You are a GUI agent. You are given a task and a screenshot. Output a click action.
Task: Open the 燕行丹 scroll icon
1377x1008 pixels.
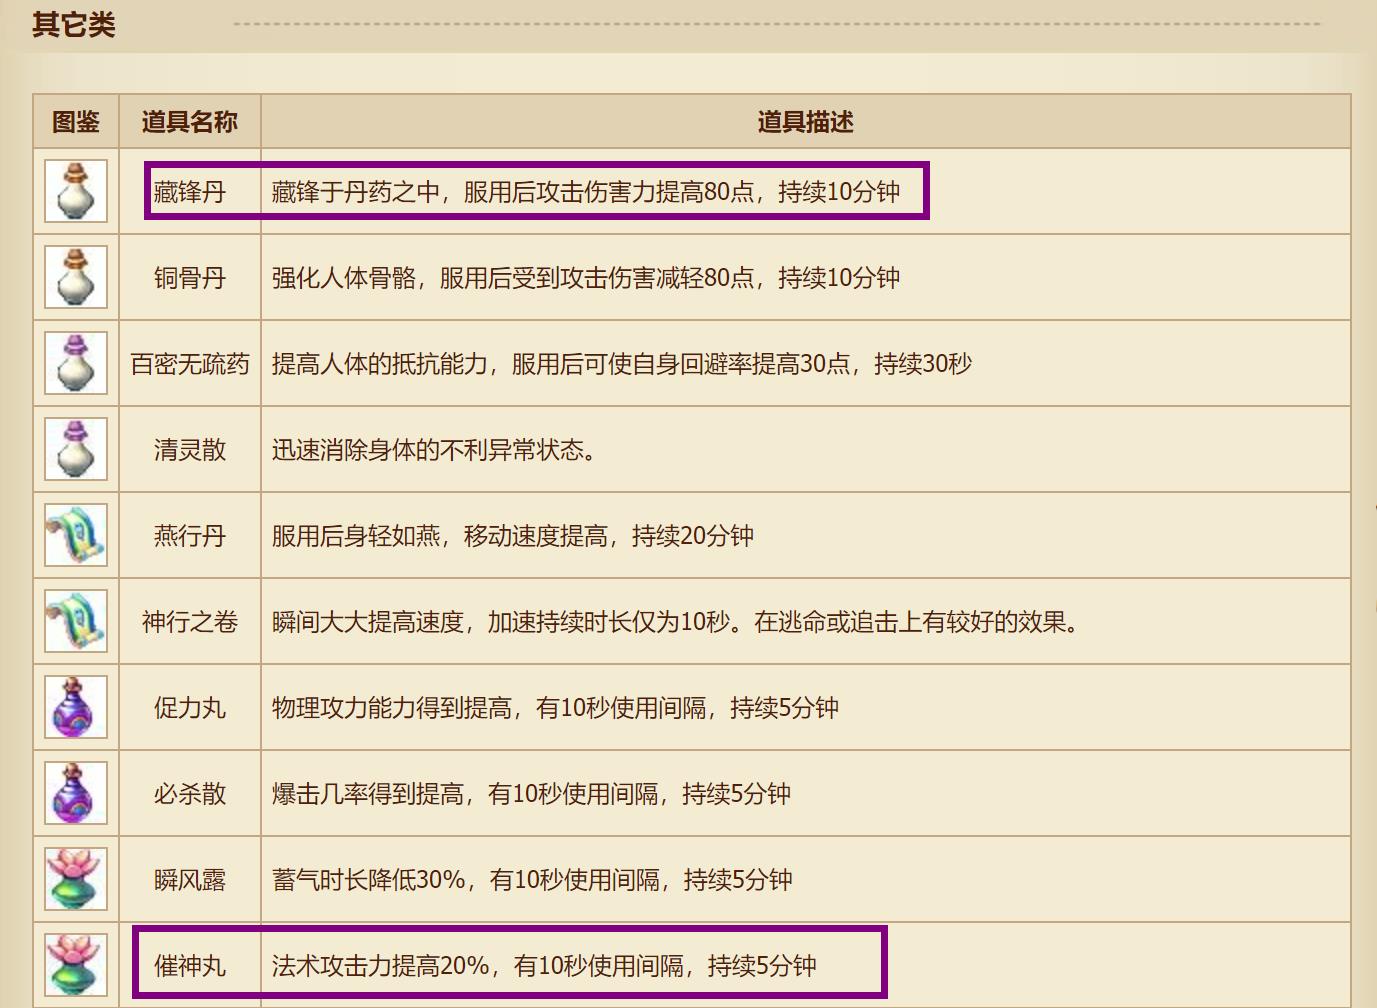point(76,536)
